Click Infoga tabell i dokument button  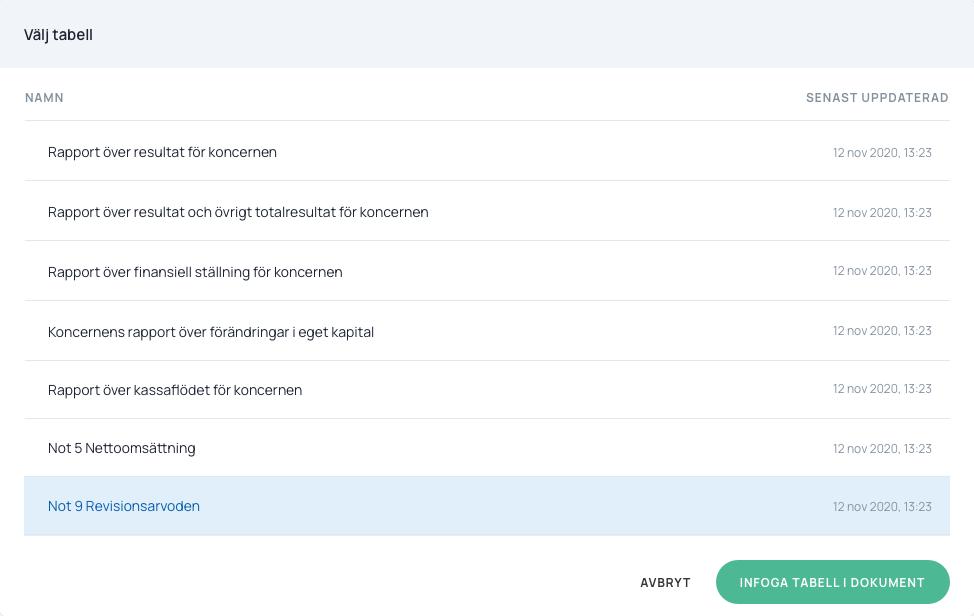click(x=832, y=582)
